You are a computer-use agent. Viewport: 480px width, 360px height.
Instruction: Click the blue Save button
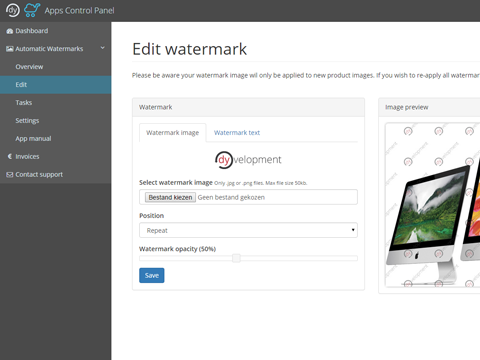coord(152,275)
